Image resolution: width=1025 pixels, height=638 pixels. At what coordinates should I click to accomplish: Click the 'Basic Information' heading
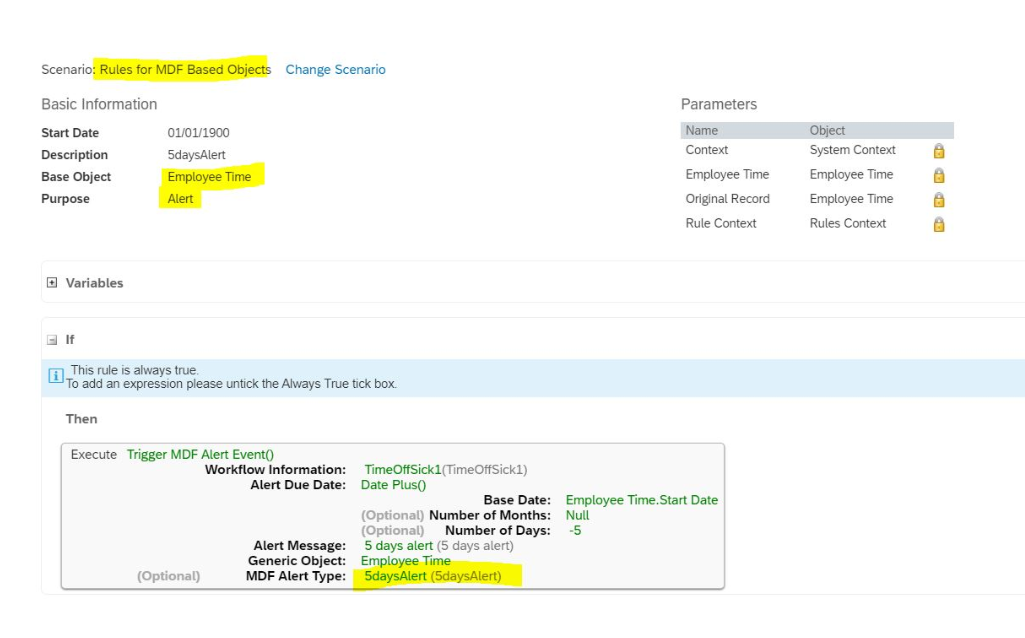99,104
